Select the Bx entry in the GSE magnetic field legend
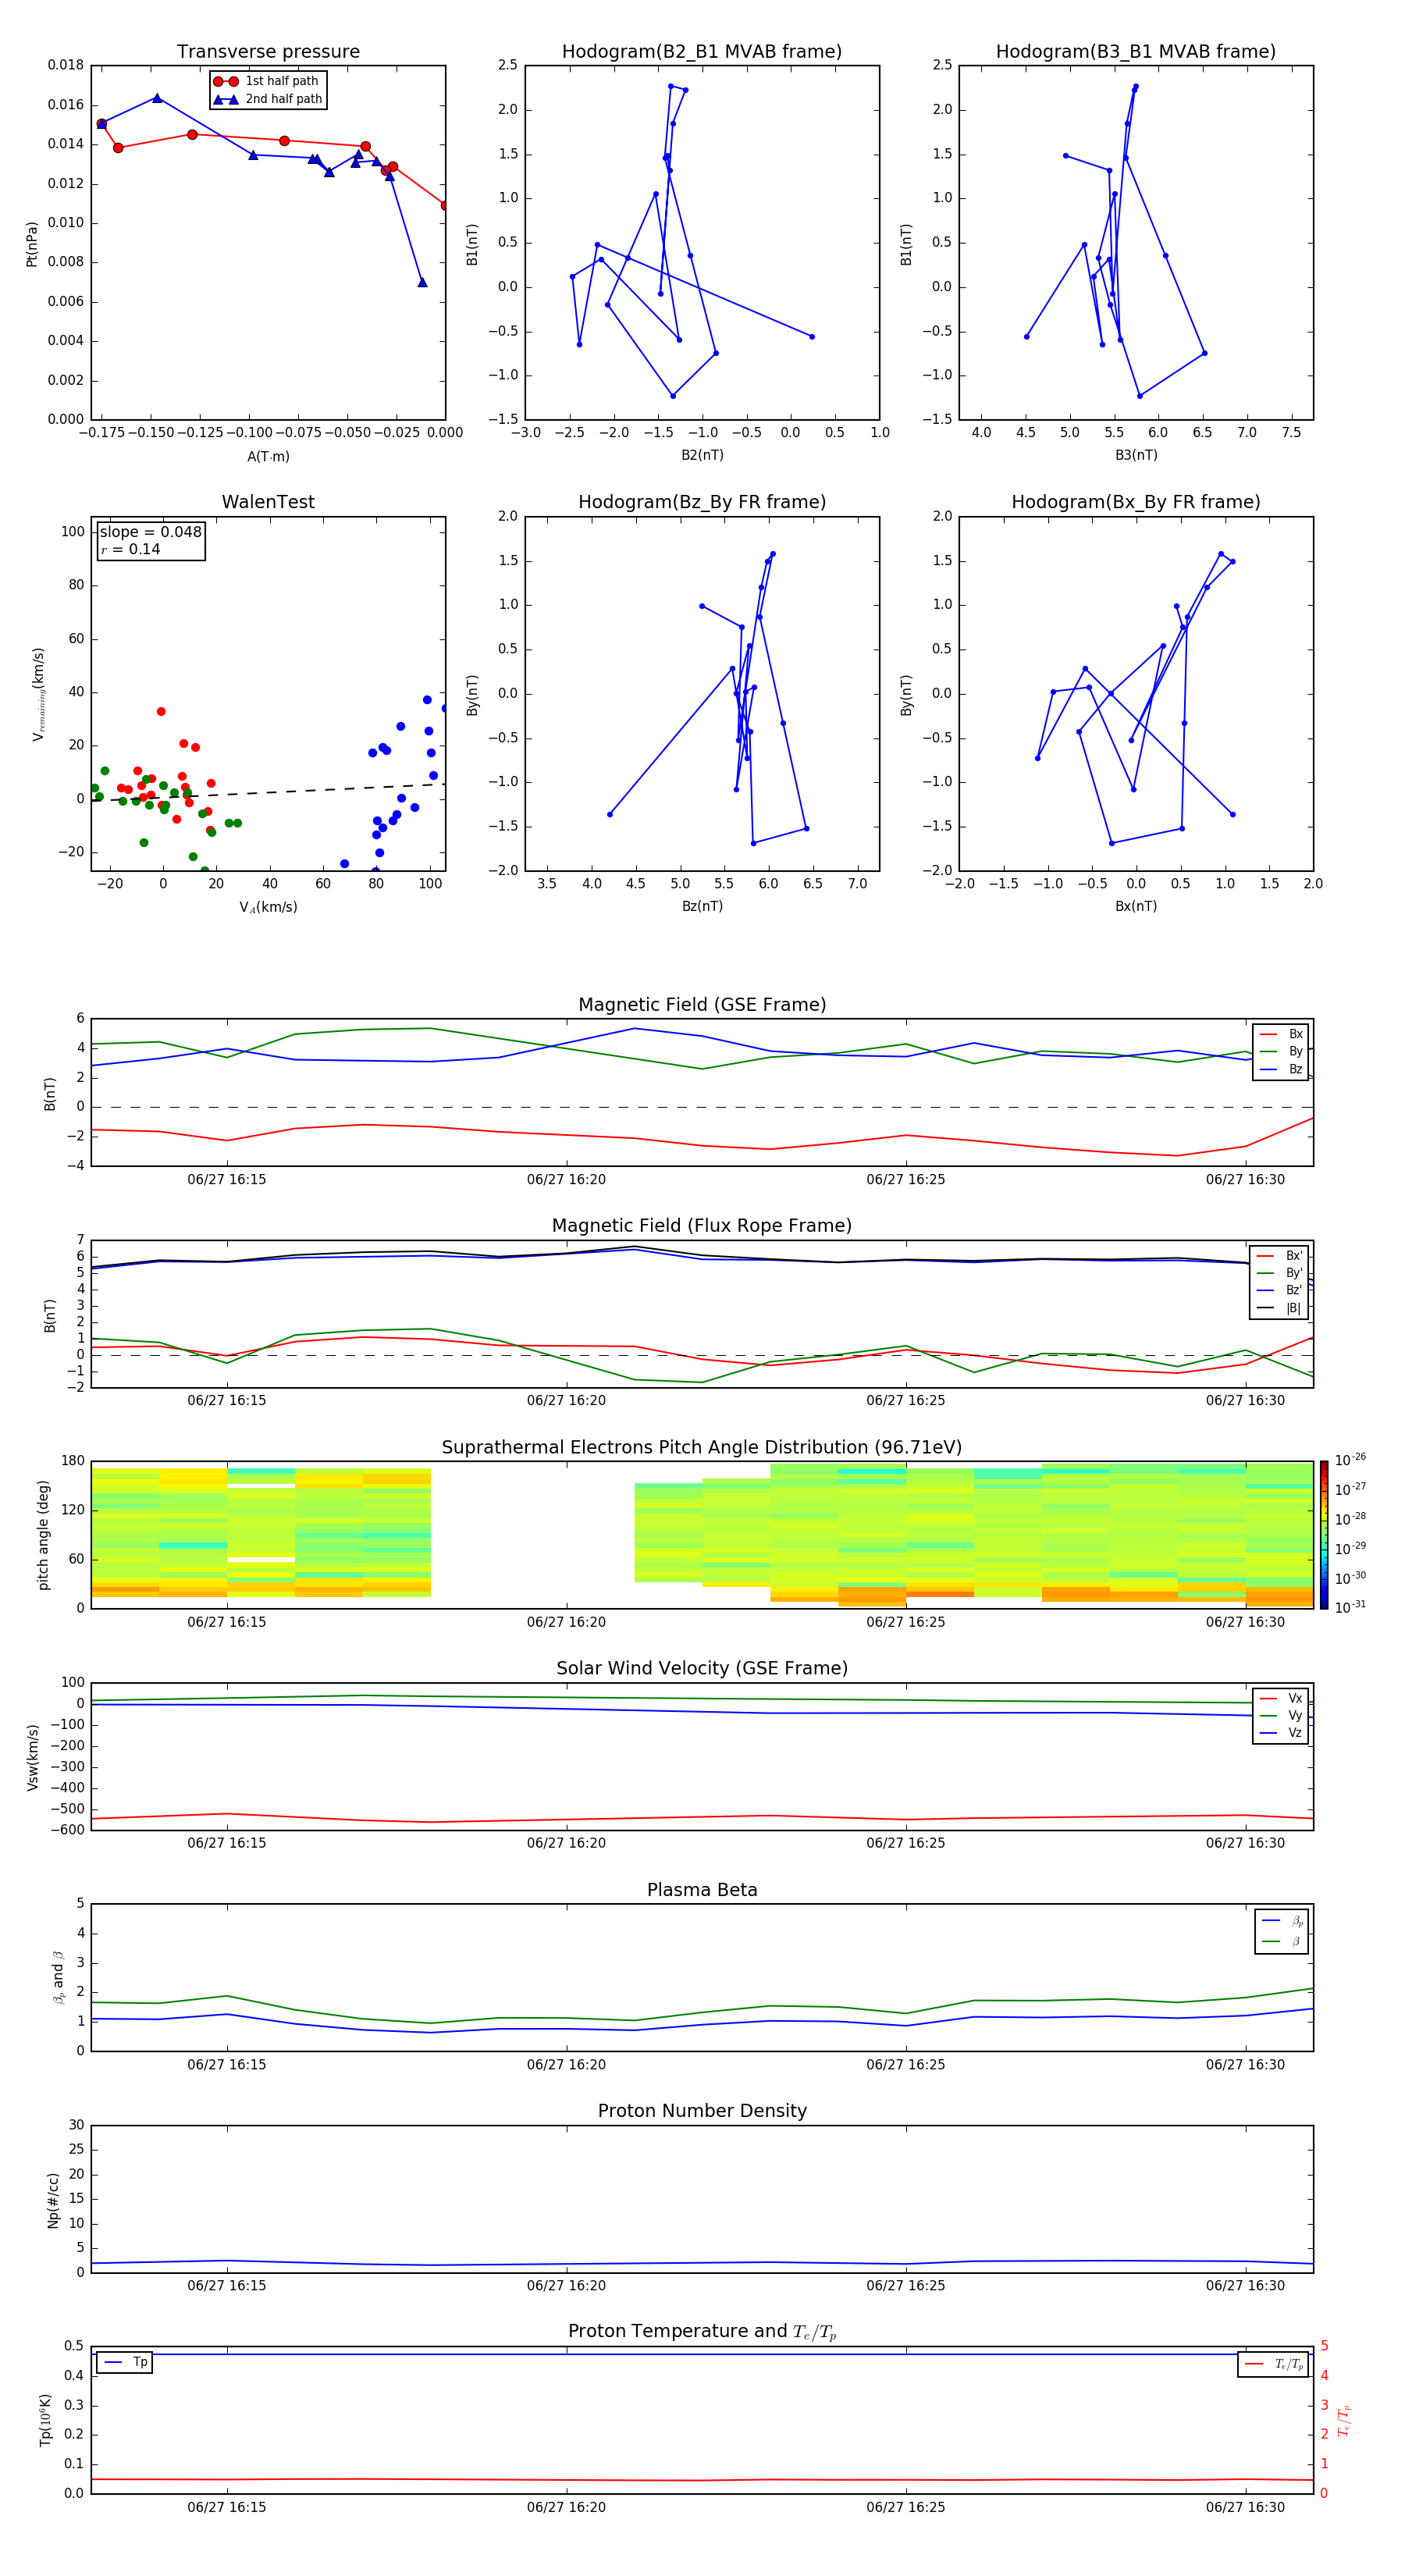 1281,1034
